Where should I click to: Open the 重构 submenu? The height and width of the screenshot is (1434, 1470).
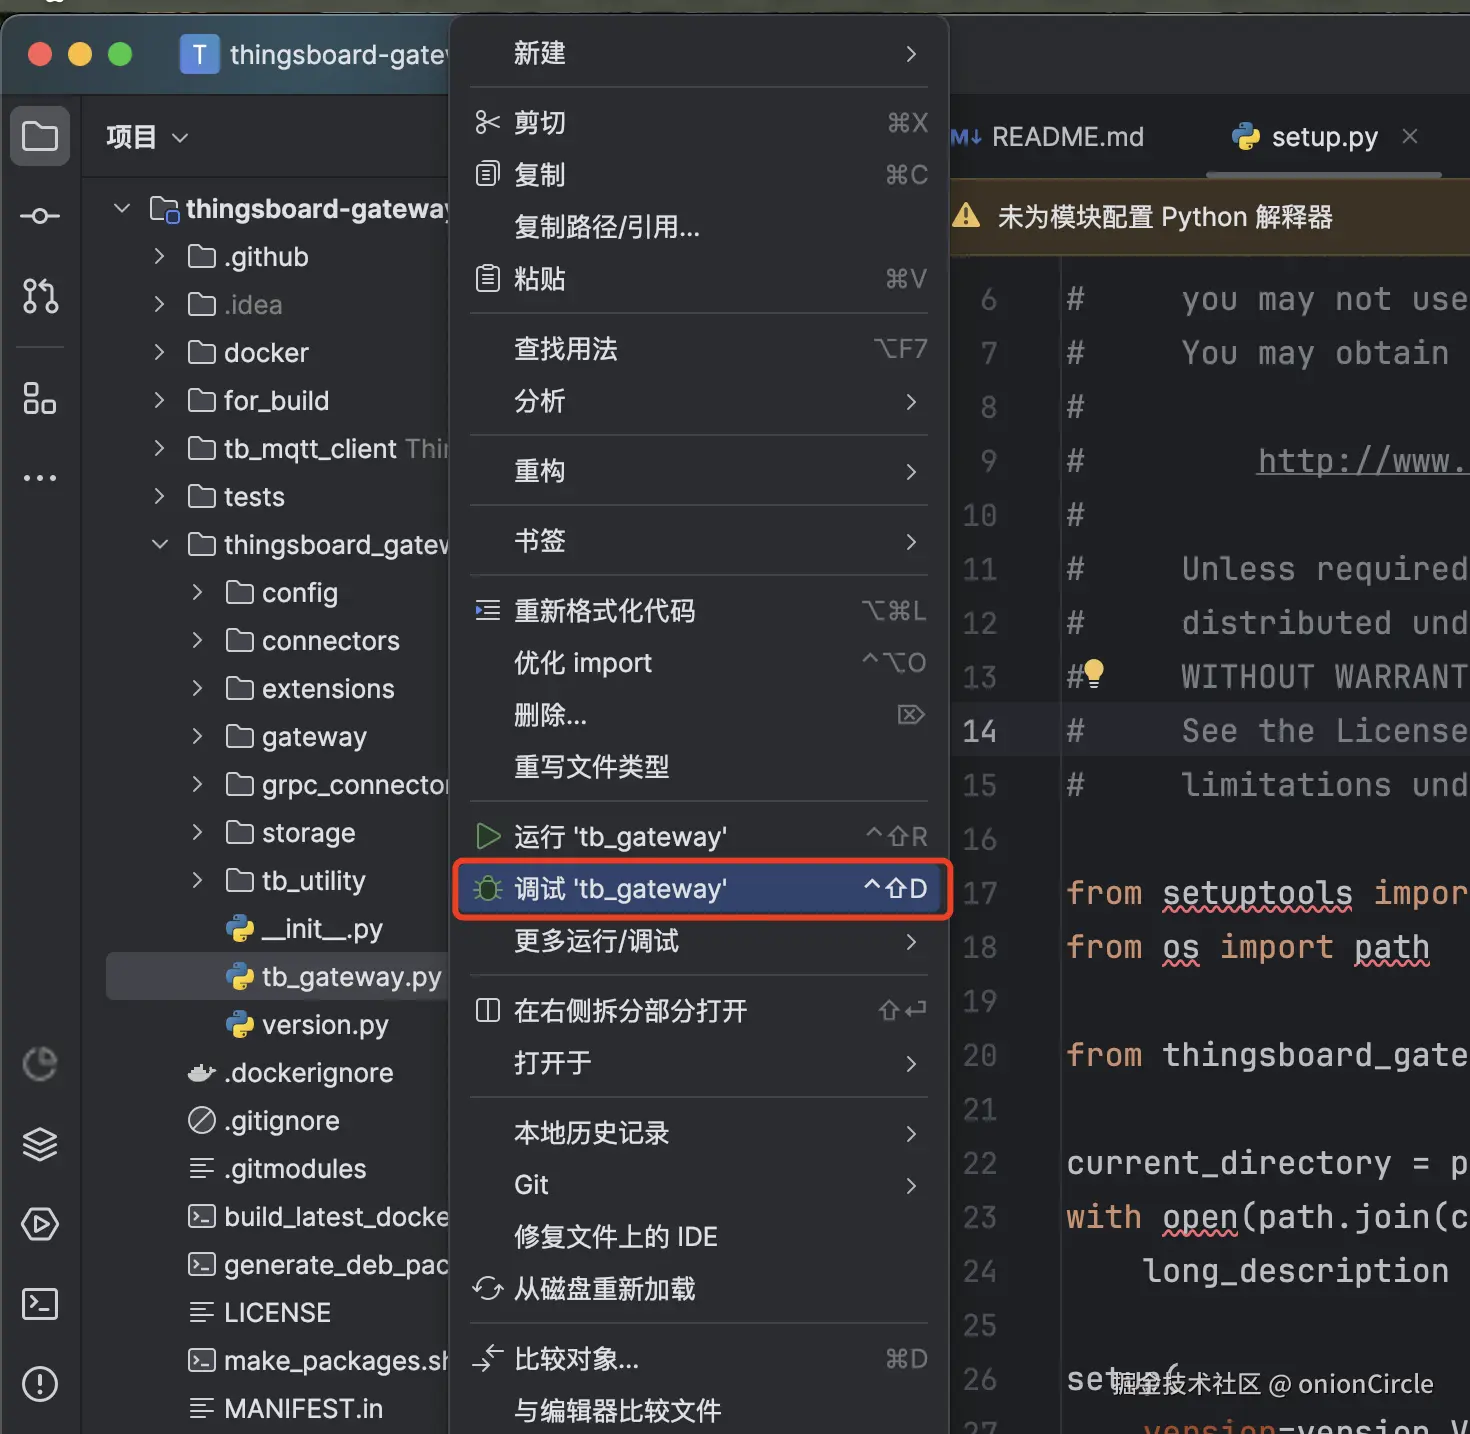pos(699,470)
